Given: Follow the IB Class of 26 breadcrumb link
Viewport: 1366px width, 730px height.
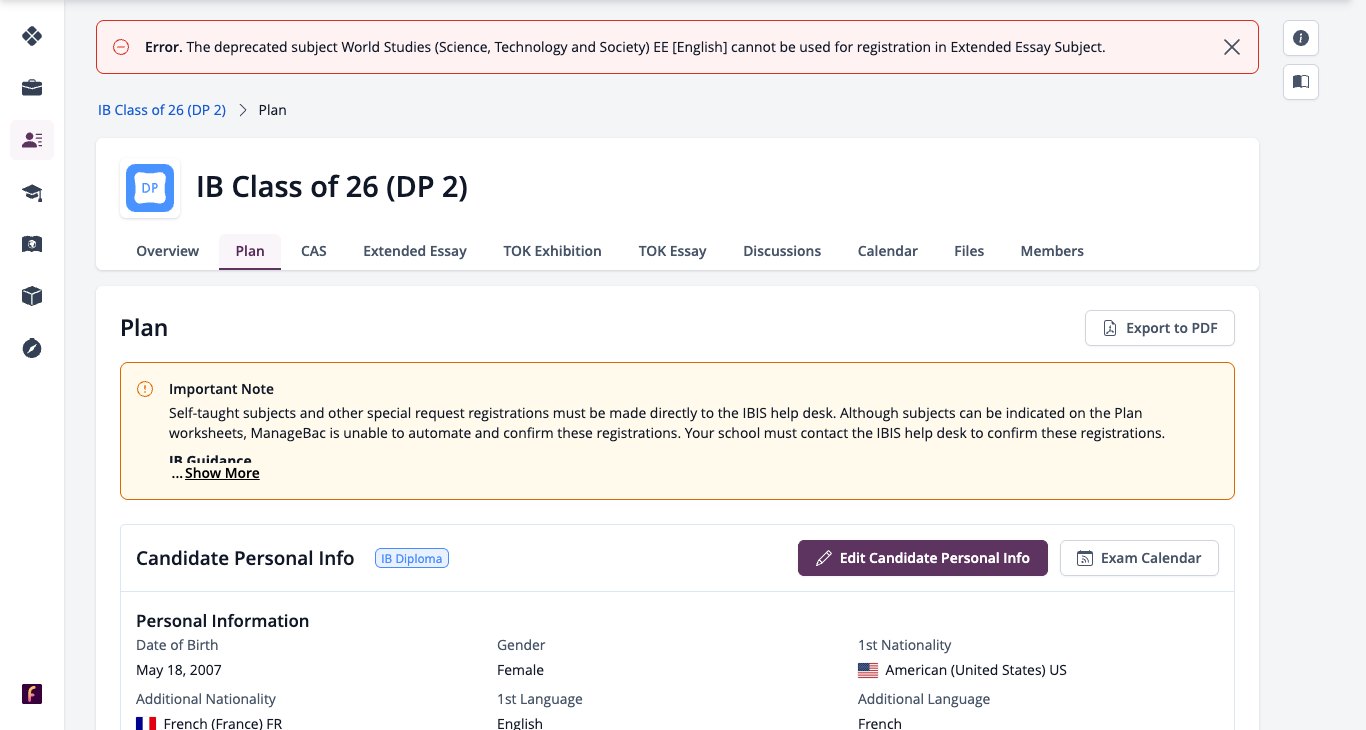Looking at the screenshot, I should pos(162,110).
